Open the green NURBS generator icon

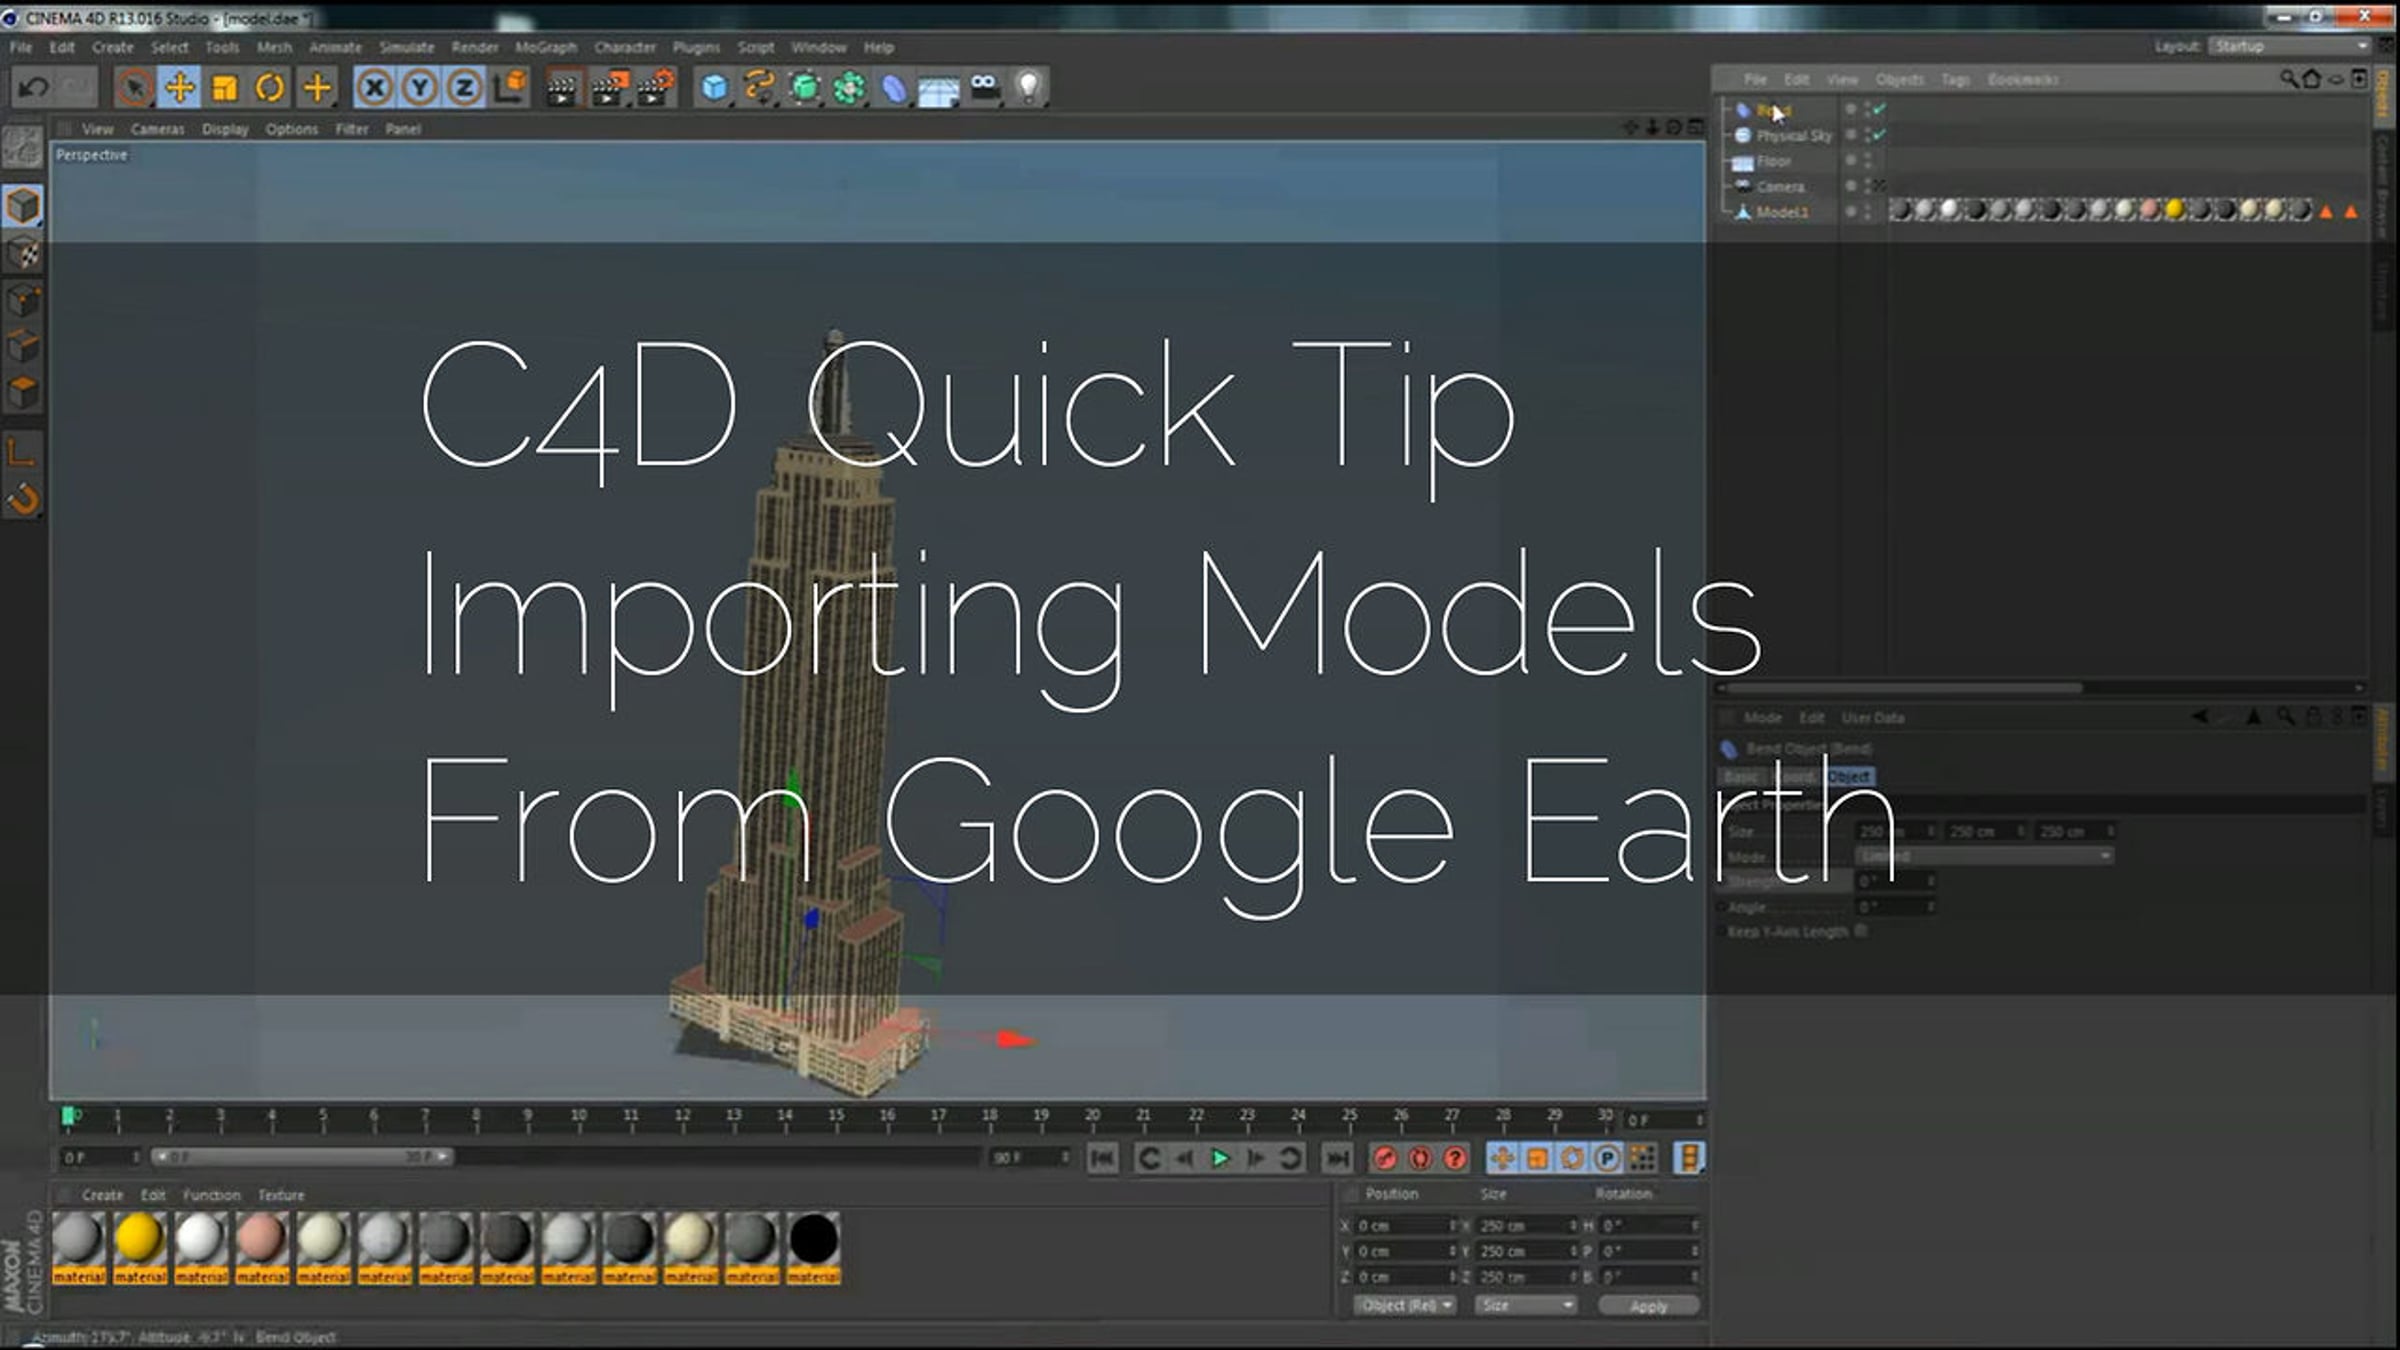coord(805,88)
